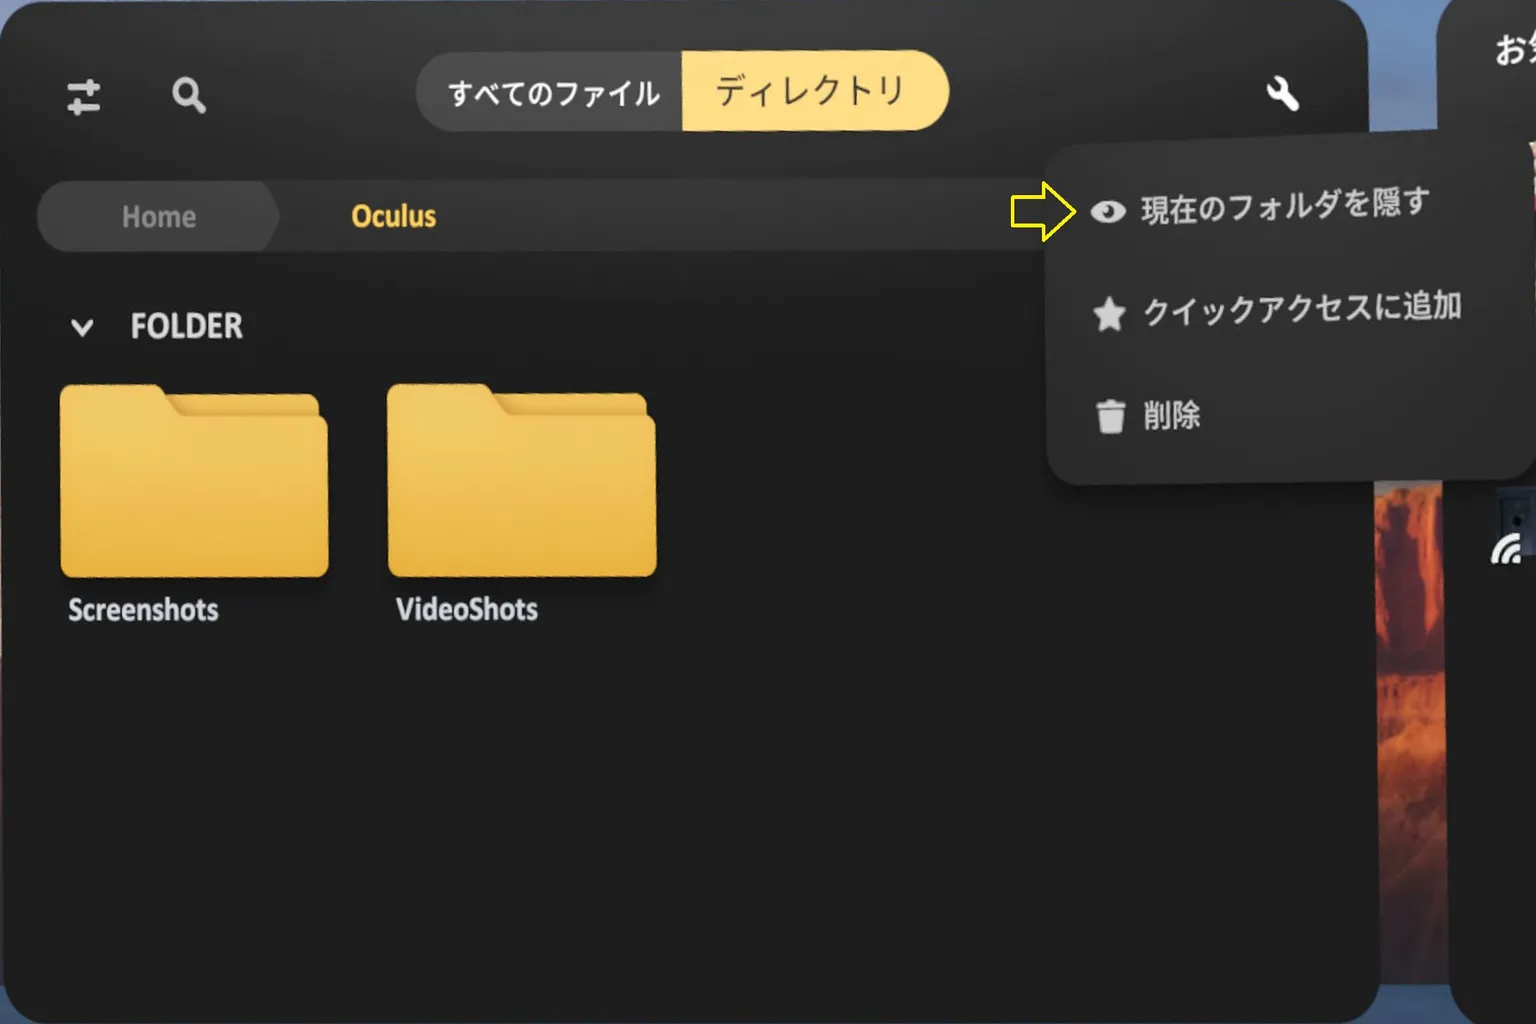Toggle the eye icon to hide folder

(1107, 211)
